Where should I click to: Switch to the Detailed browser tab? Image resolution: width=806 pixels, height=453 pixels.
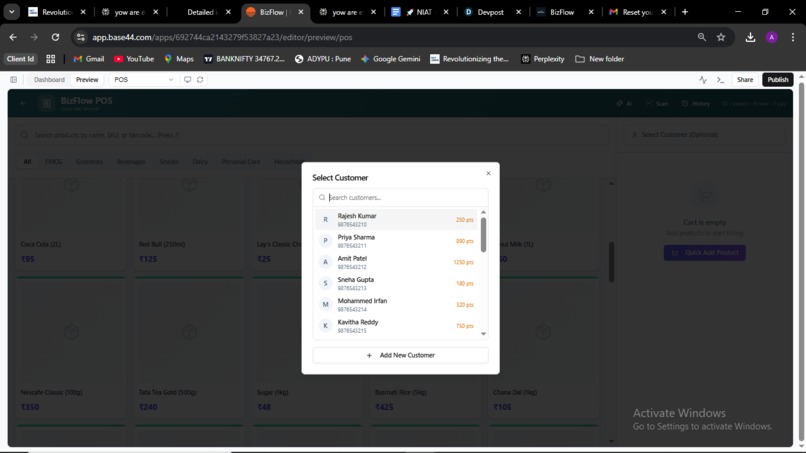[201, 12]
